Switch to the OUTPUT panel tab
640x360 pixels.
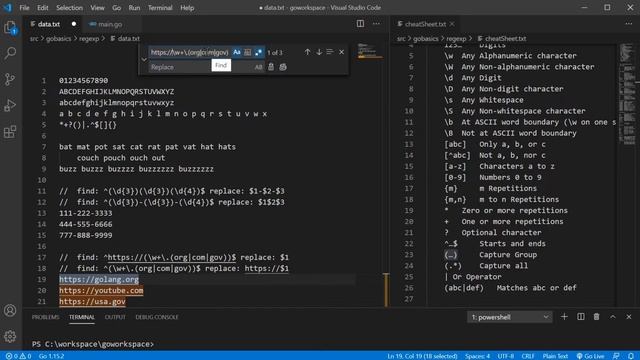click(x=115, y=317)
